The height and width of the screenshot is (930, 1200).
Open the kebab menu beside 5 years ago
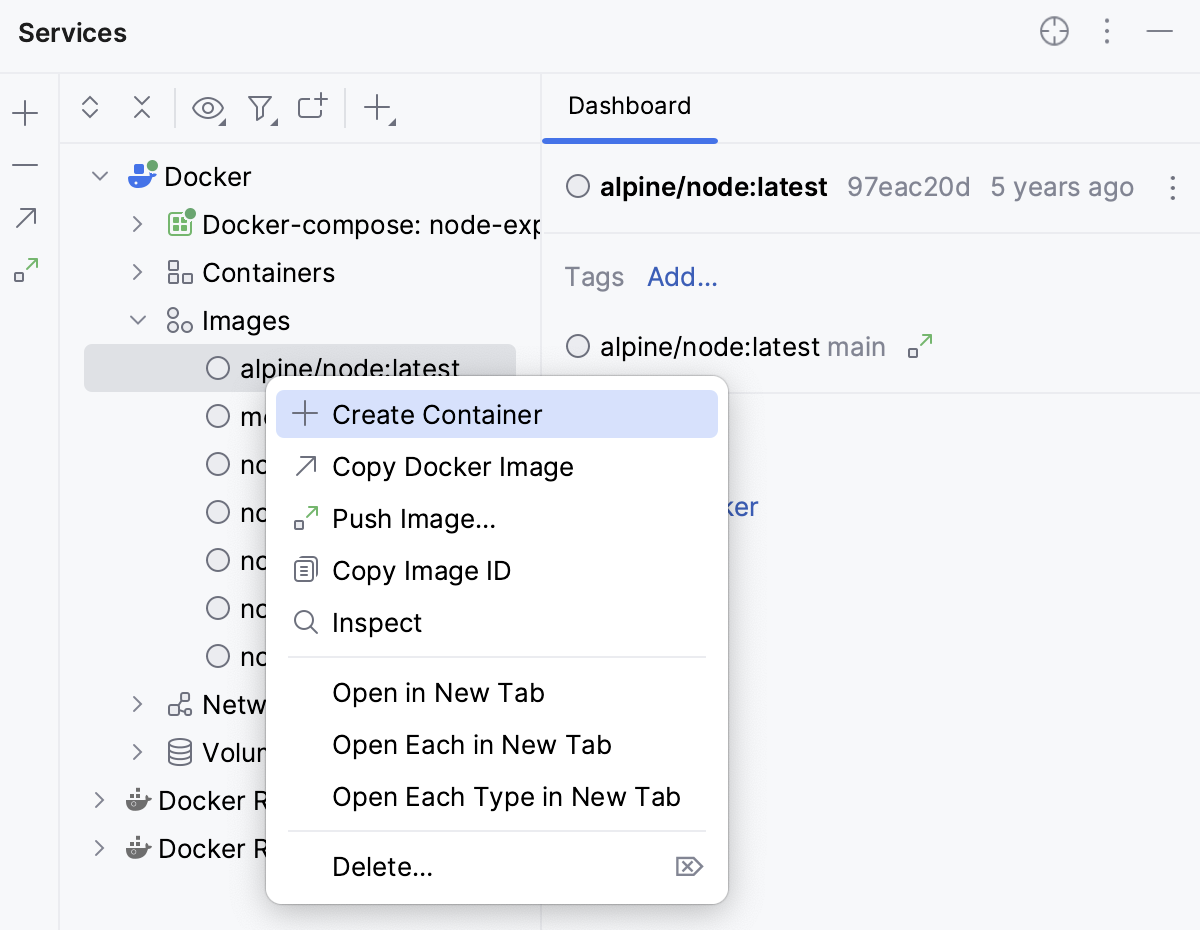click(1173, 187)
